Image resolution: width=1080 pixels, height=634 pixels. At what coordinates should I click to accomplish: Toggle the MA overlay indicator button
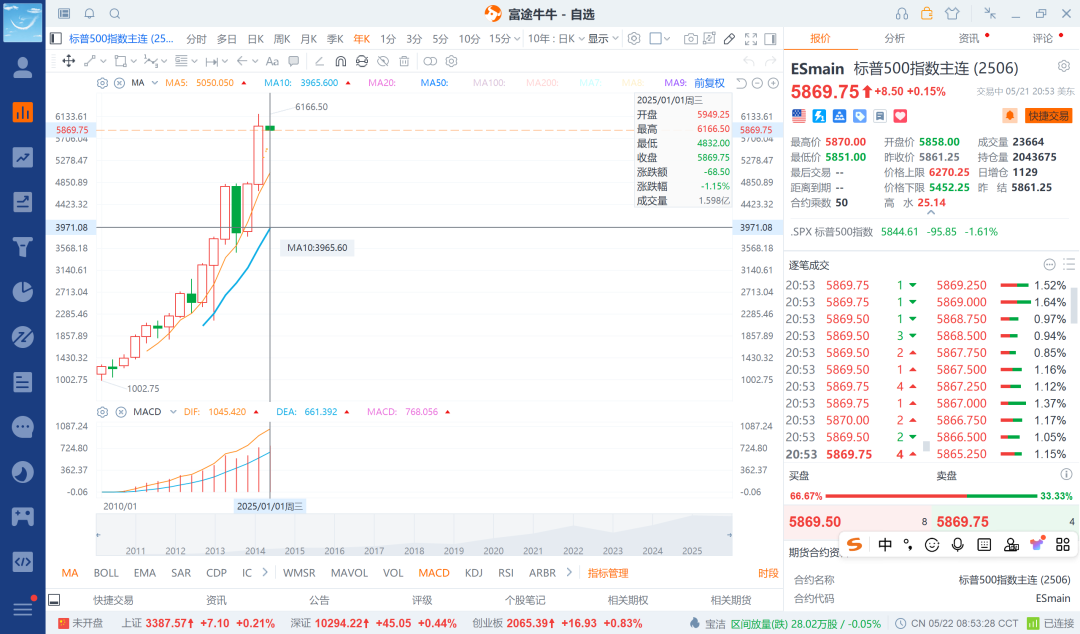pyautogui.click(x=70, y=573)
